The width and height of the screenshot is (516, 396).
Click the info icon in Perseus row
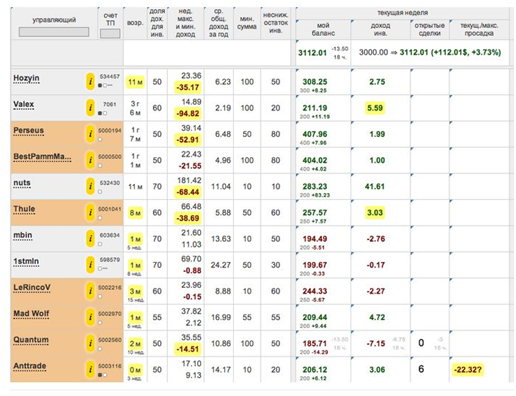[x=90, y=134]
